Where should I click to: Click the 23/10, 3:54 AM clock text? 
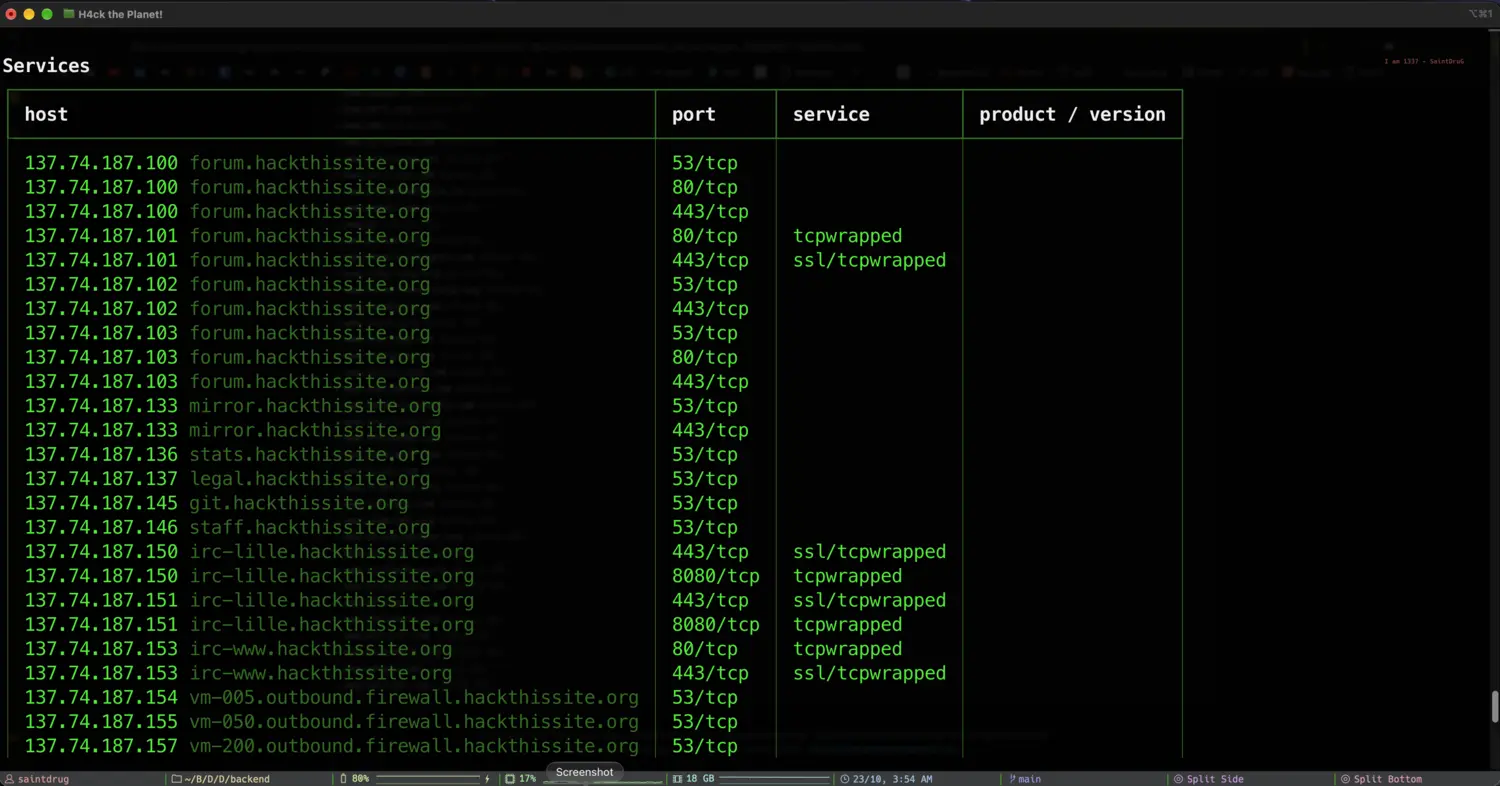(893, 779)
